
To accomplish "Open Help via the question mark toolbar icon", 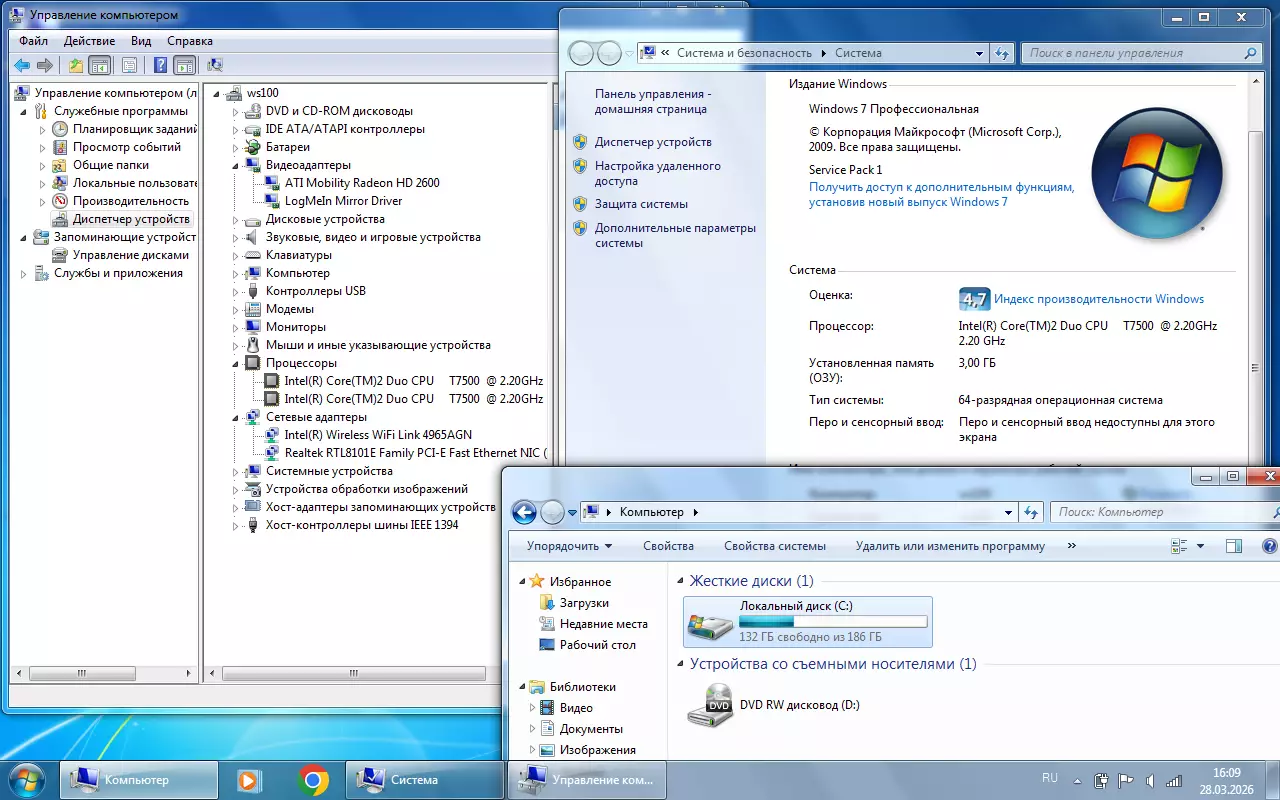I will [161, 65].
